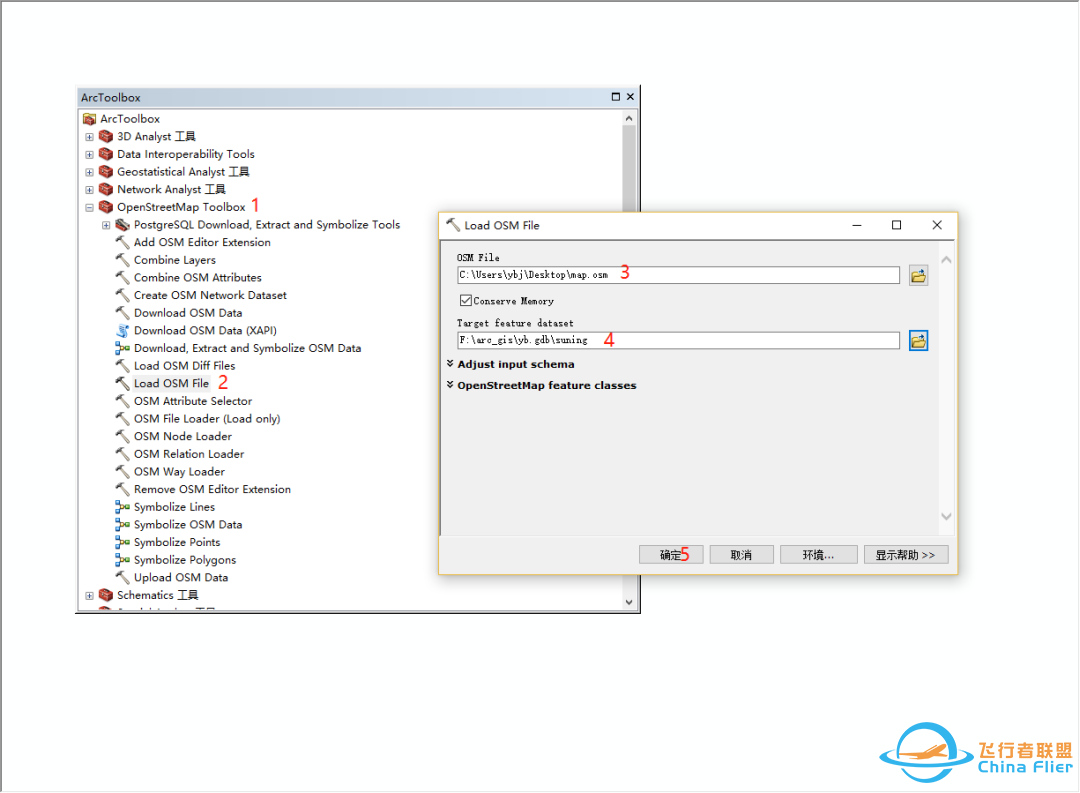1080x793 pixels.
Task: Select the OSM Way Loader tool
Action: coord(179,472)
